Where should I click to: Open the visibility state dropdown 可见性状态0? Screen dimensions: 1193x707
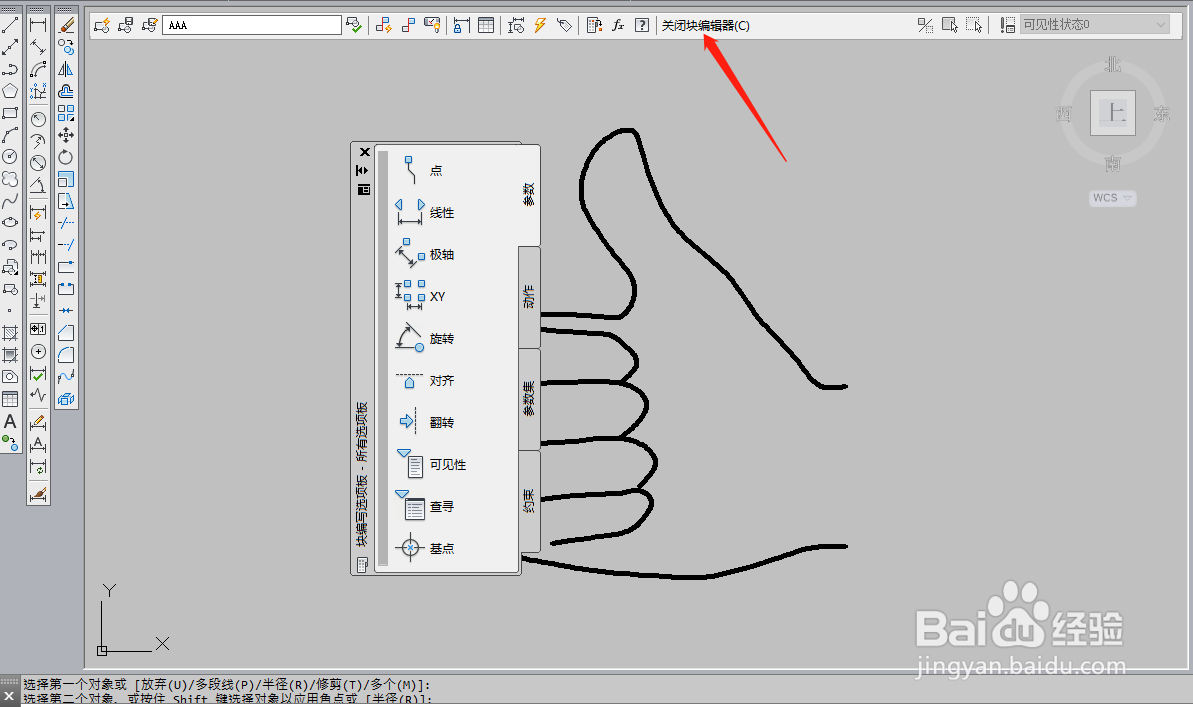[1094, 24]
